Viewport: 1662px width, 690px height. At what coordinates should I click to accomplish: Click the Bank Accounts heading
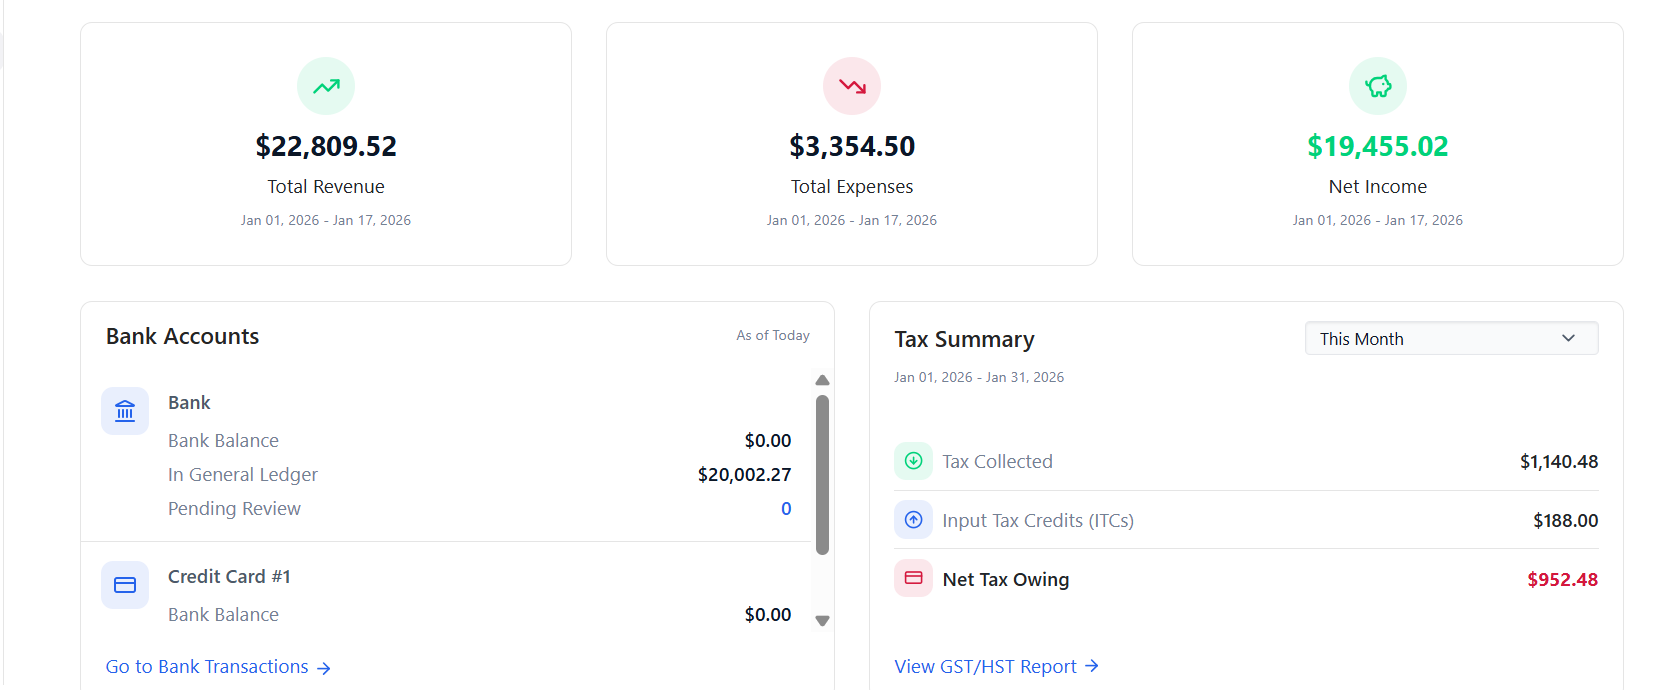183,336
